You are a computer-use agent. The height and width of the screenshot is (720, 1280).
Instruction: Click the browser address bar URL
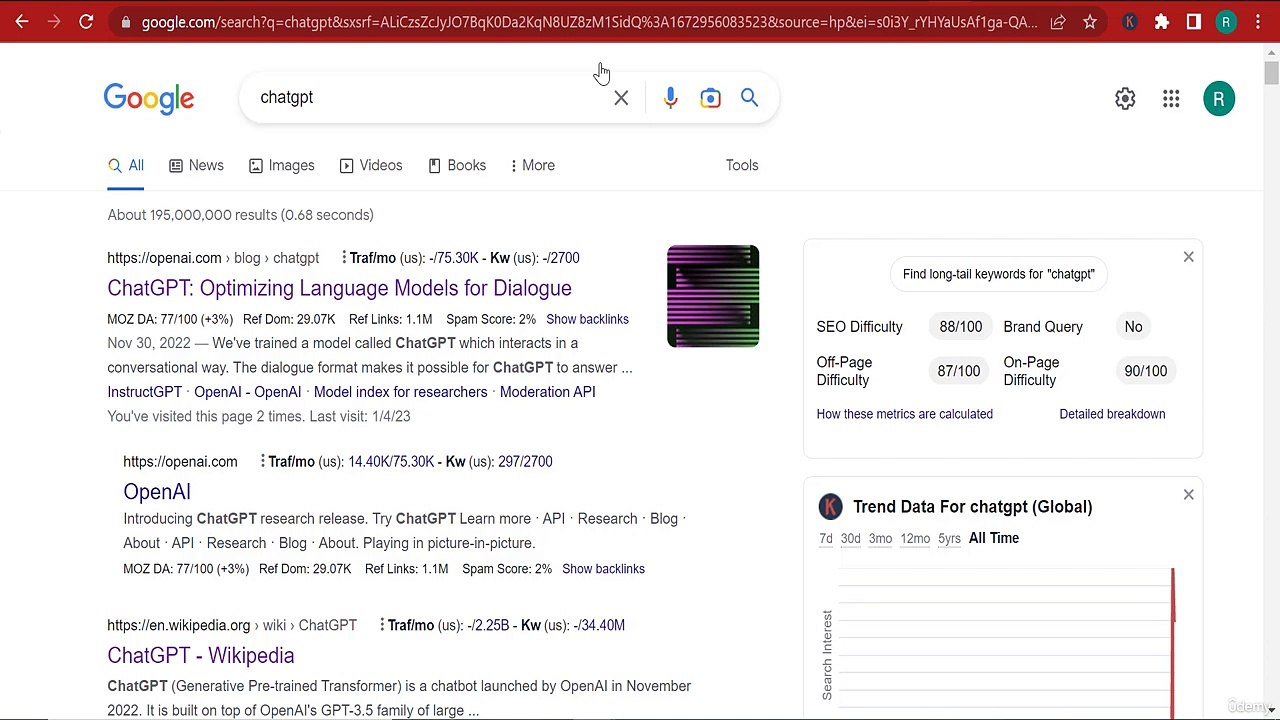click(x=589, y=21)
